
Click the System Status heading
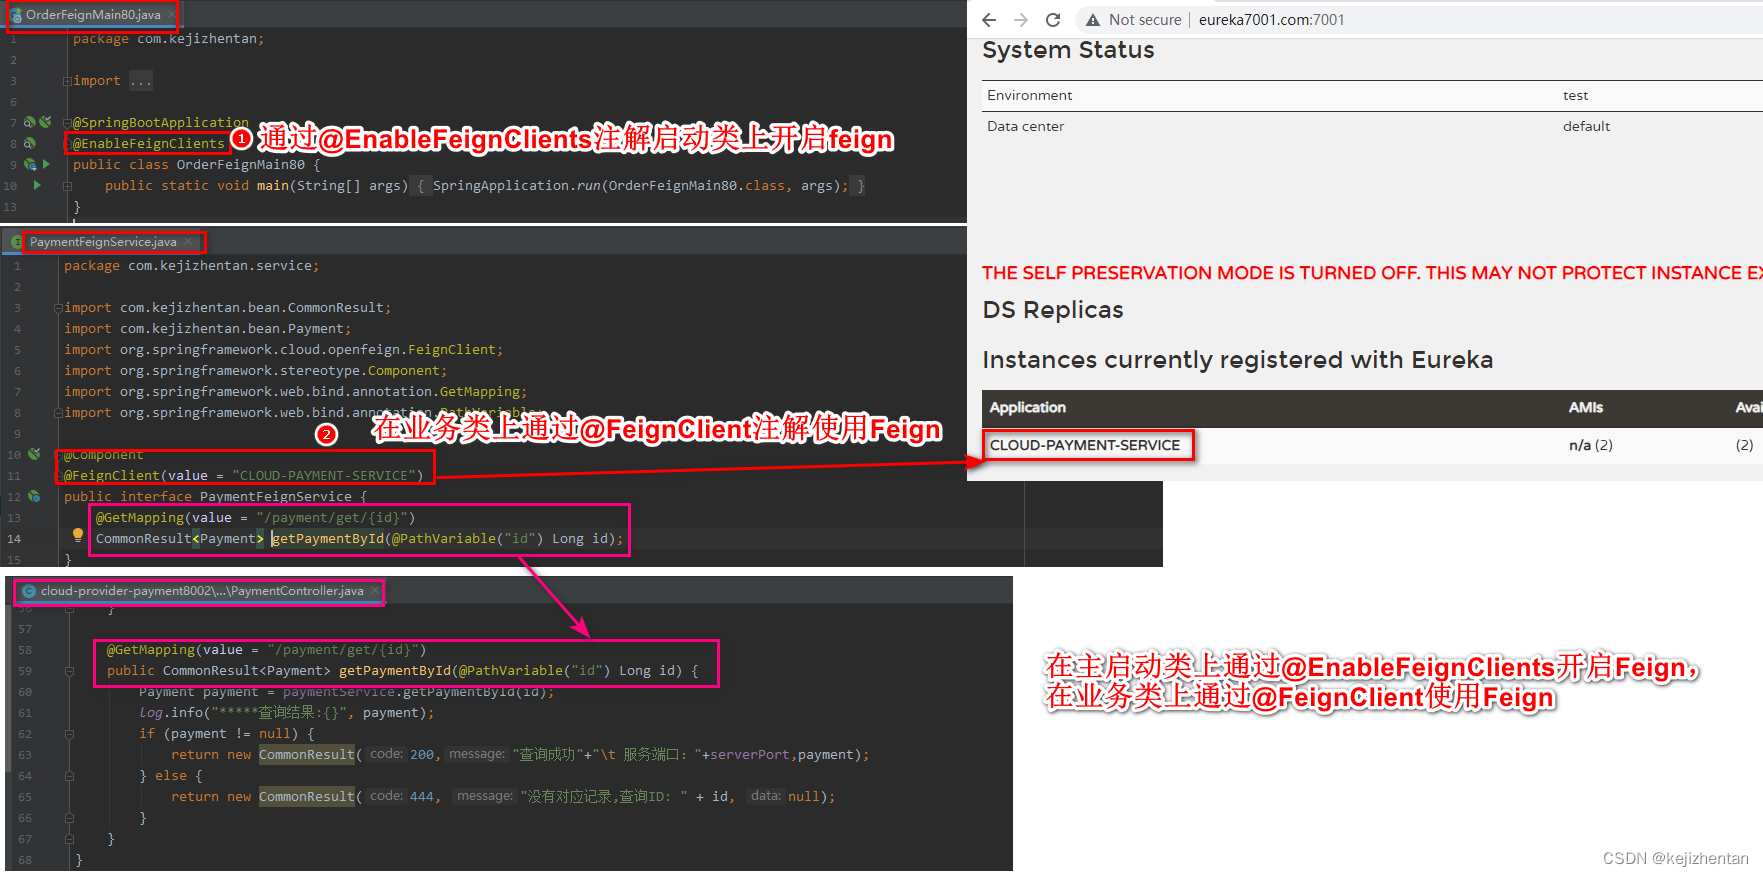(x=1068, y=50)
